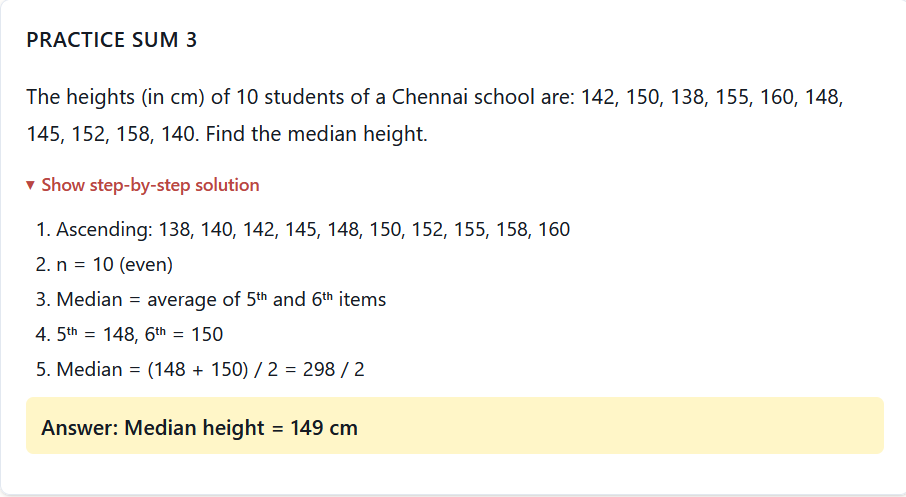906x497 pixels.
Task: Click step 2 'n = 10 (even)'
Action: click(114, 265)
